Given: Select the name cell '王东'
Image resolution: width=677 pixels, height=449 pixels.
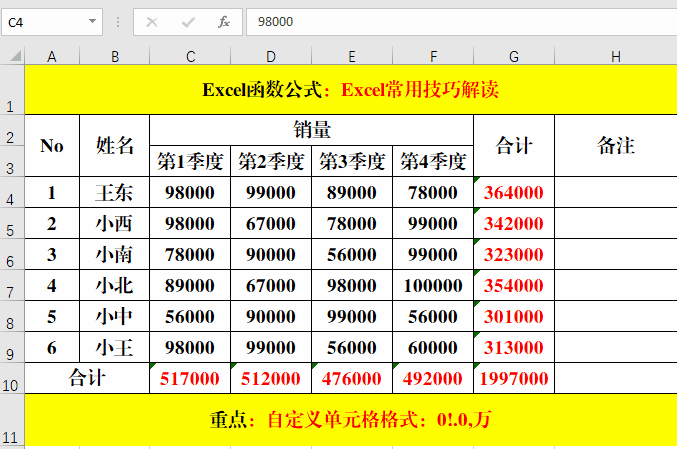Looking at the screenshot, I should (114, 192).
